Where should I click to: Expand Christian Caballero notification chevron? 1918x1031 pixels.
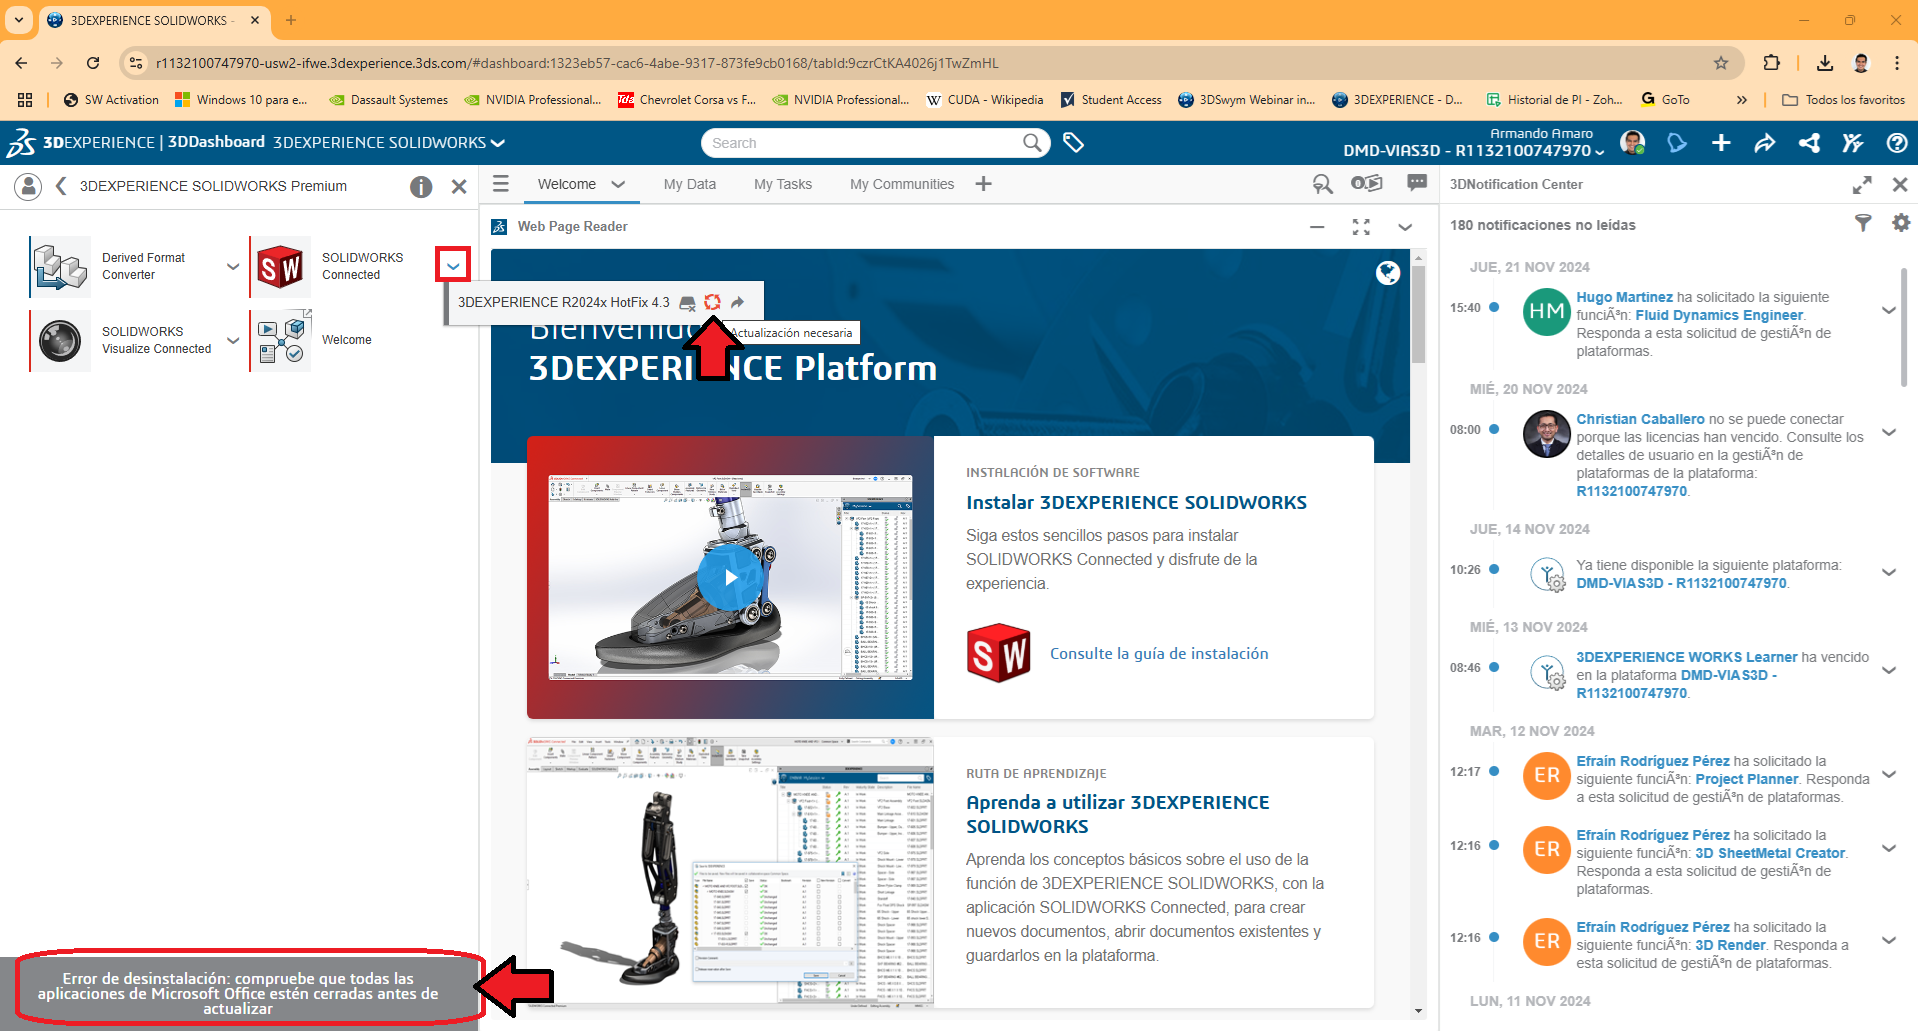pos(1889,432)
